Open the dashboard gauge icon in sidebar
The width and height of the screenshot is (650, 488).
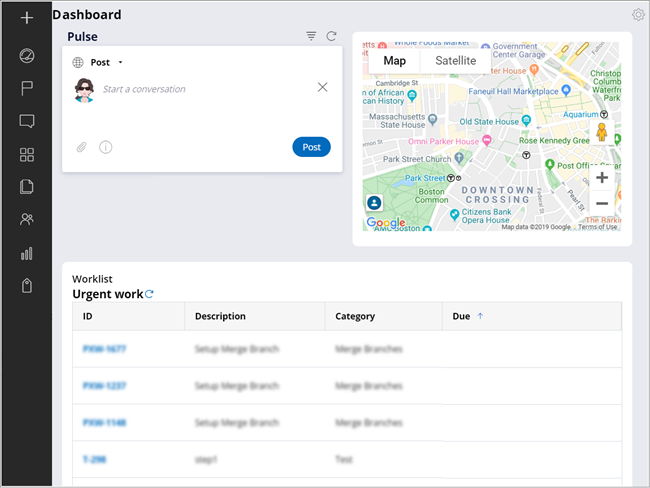pyautogui.click(x=27, y=55)
